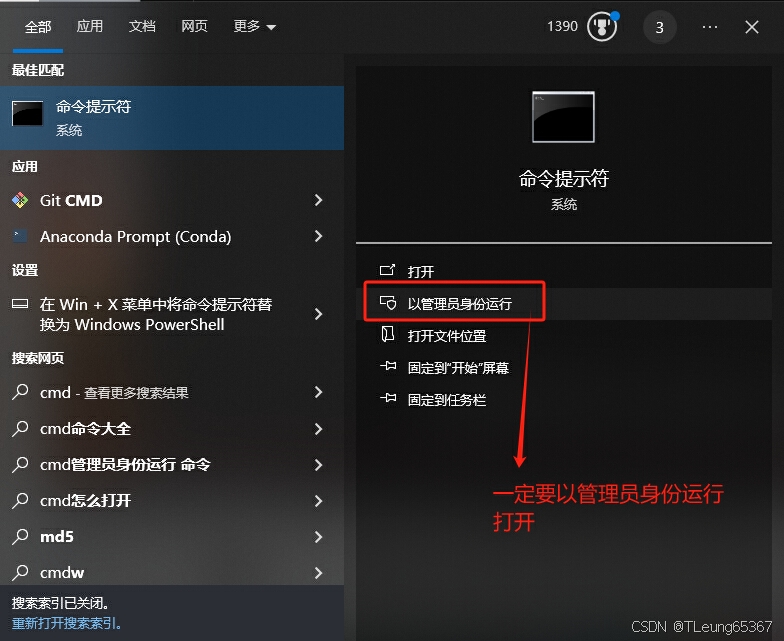The image size is (784, 641).
Task: Click the run as administrator shield icon
Action: [x=388, y=303]
